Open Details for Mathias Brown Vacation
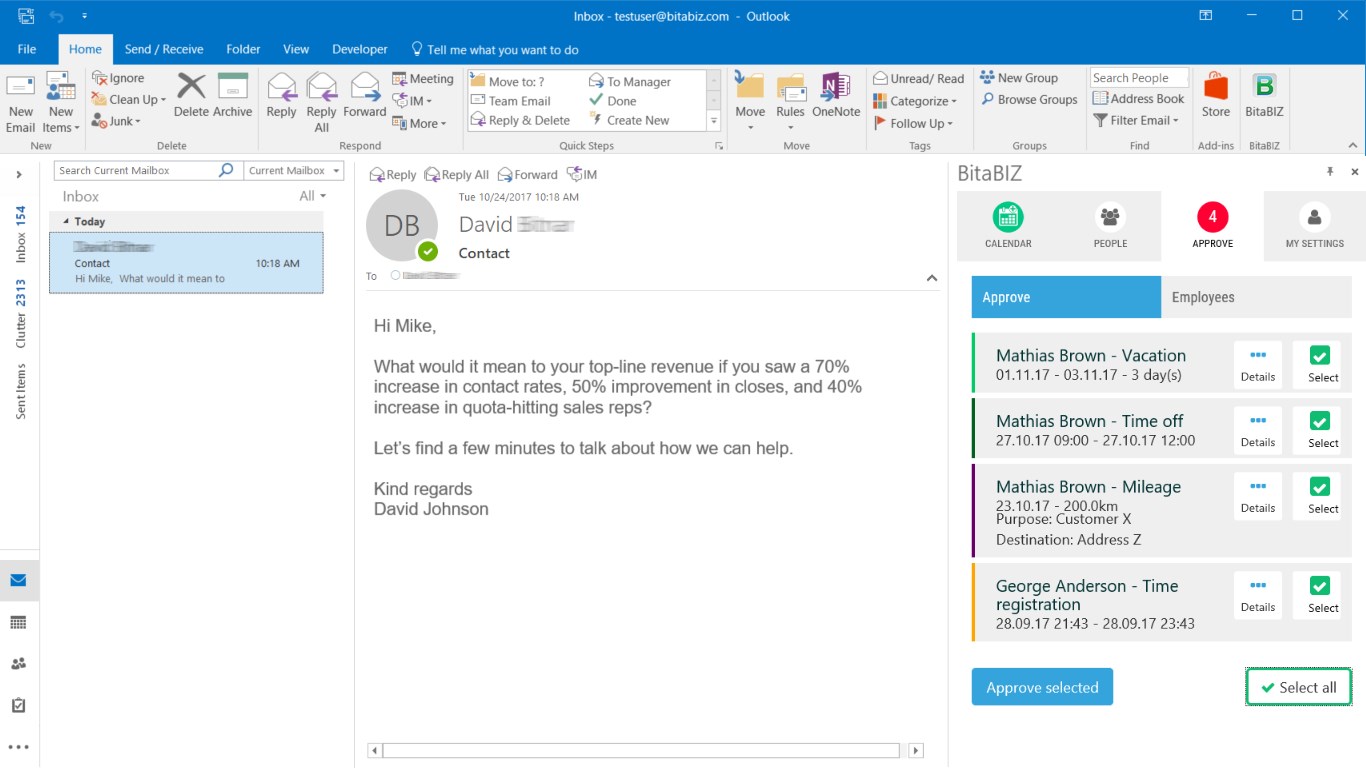The height and width of the screenshot is (768, 1366). coord(1258,363)
